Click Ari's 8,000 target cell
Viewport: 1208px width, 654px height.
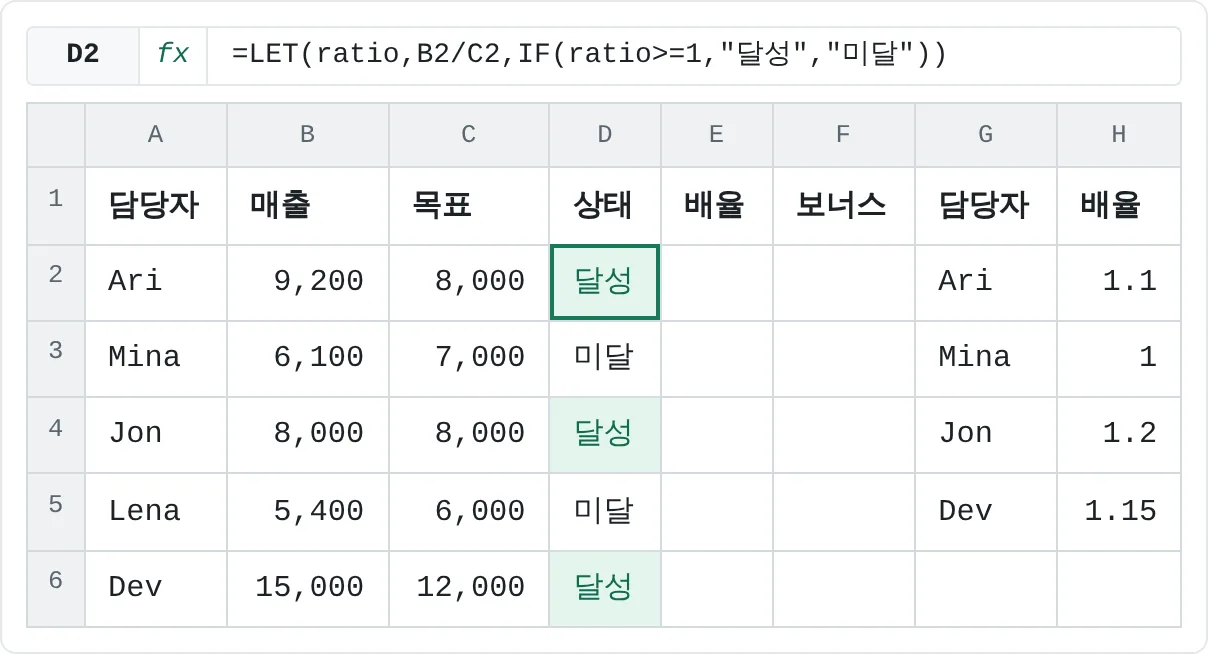point(469,282)
